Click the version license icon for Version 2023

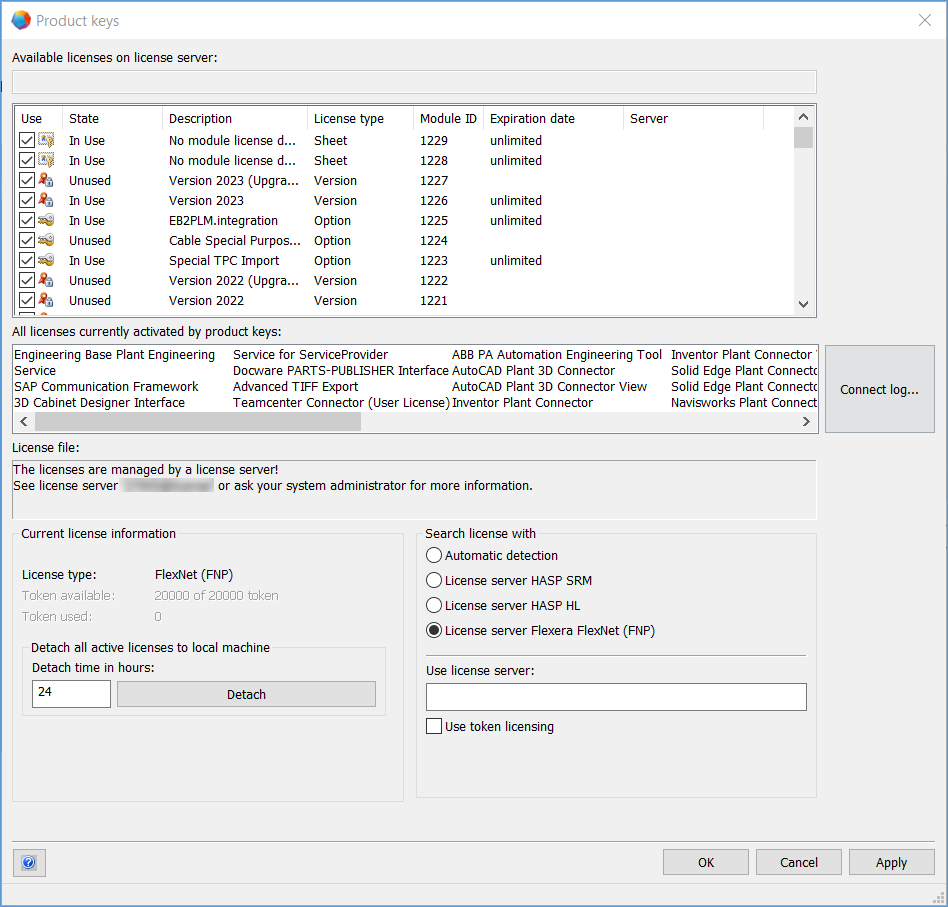[x=46, y=201]
